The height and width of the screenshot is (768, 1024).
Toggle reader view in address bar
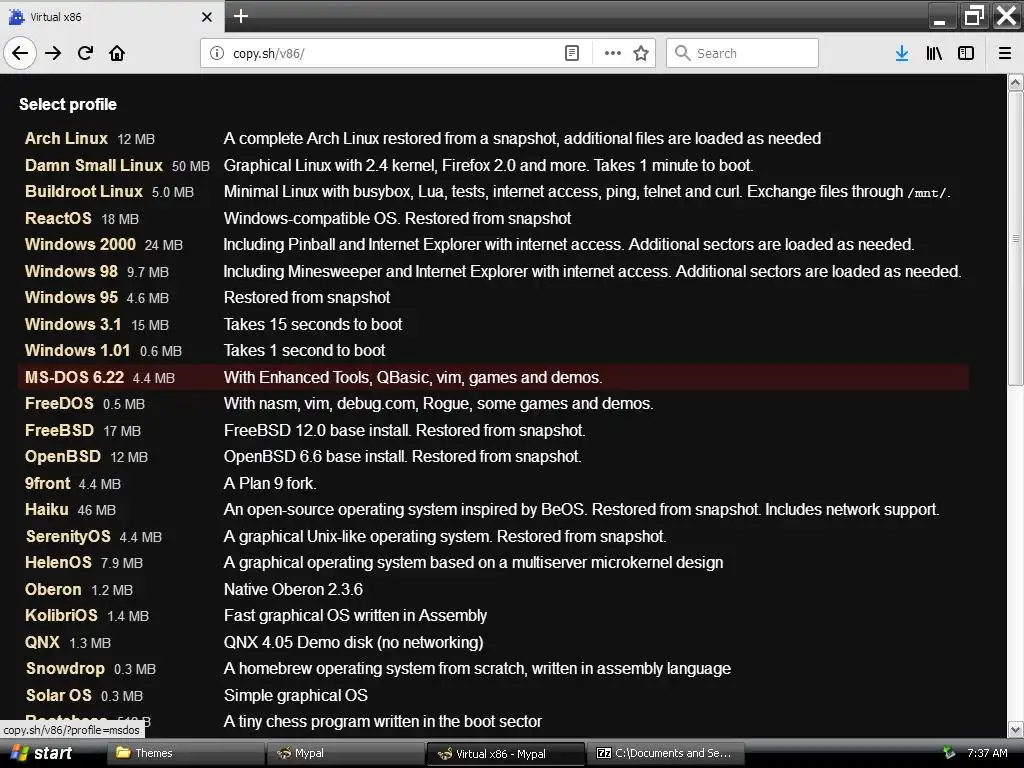tap(571, 53)
